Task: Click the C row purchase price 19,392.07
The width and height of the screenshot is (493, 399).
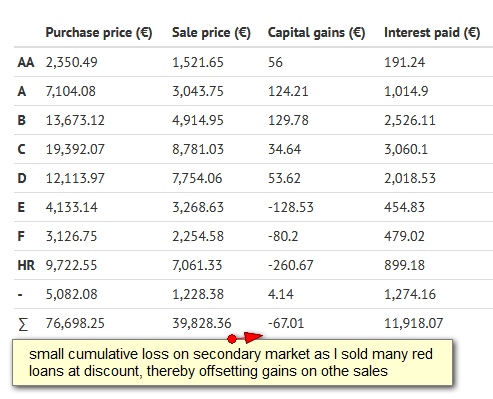Action: pos(75,149)
